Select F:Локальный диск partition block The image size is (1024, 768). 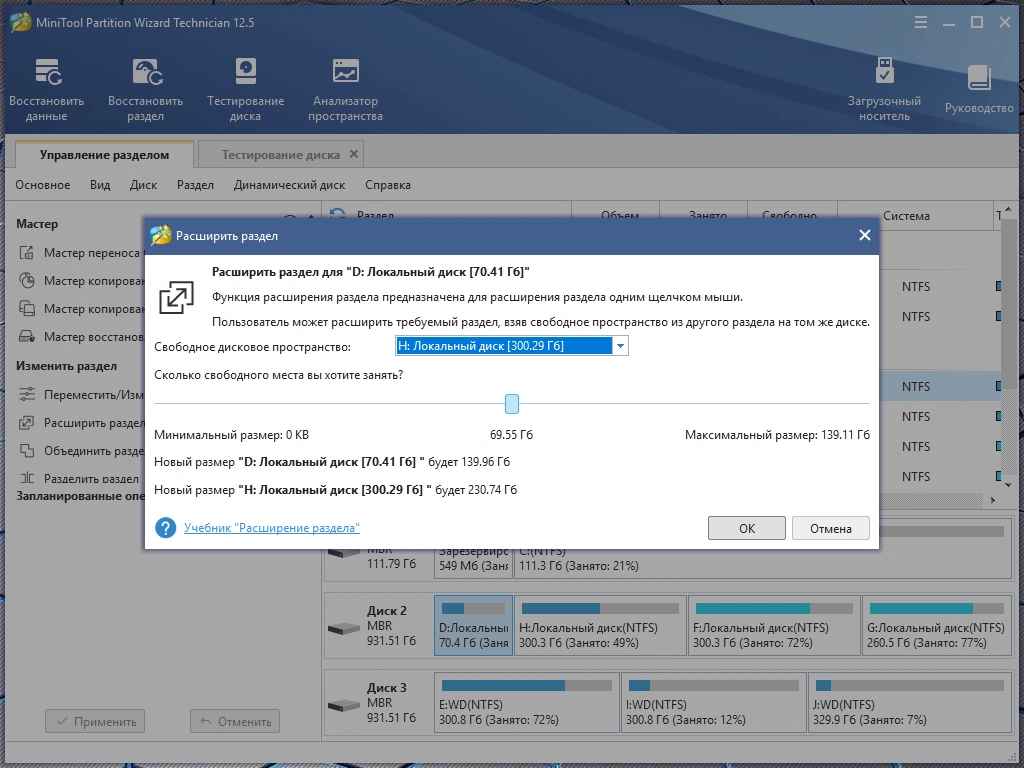pos(775,625)
